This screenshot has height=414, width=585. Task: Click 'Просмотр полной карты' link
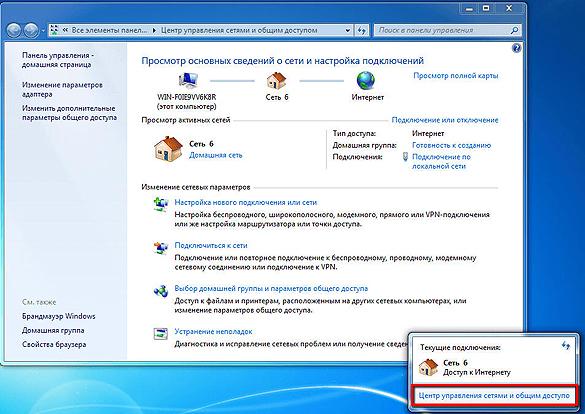coord(456,76)
